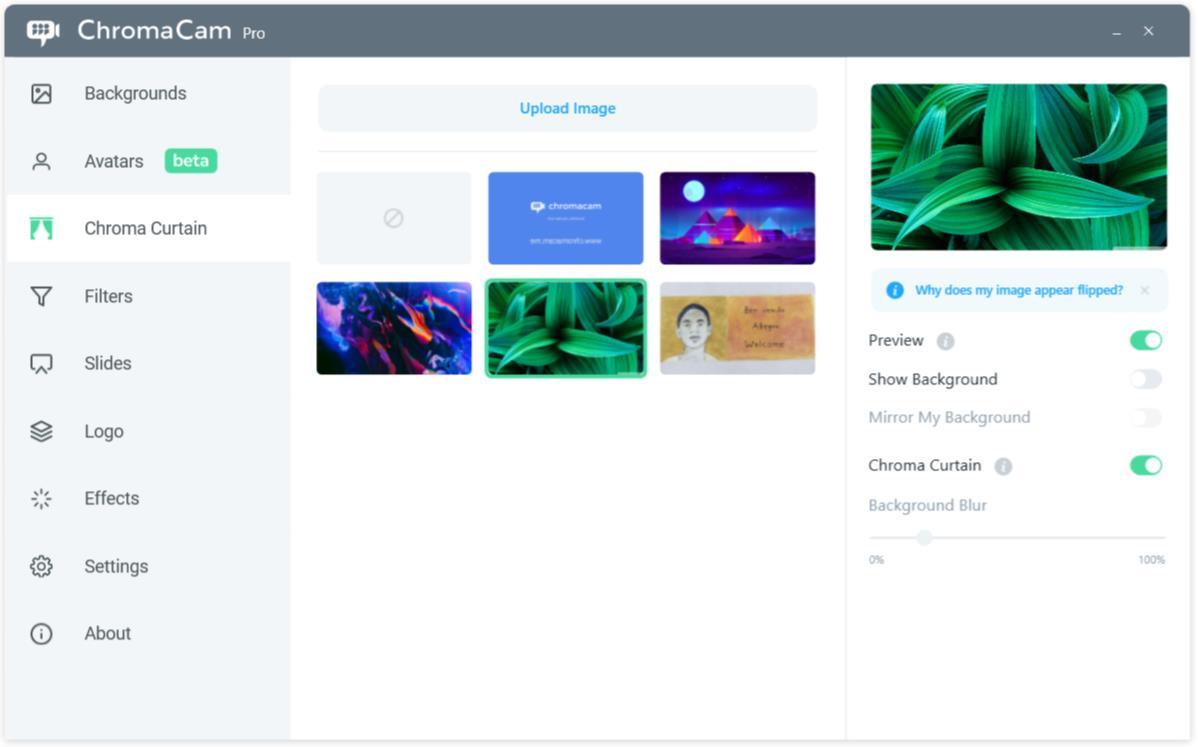Open the Backgrounds panel
The height and width of the screenshot is (747, 1198).
tap(134, 93)
